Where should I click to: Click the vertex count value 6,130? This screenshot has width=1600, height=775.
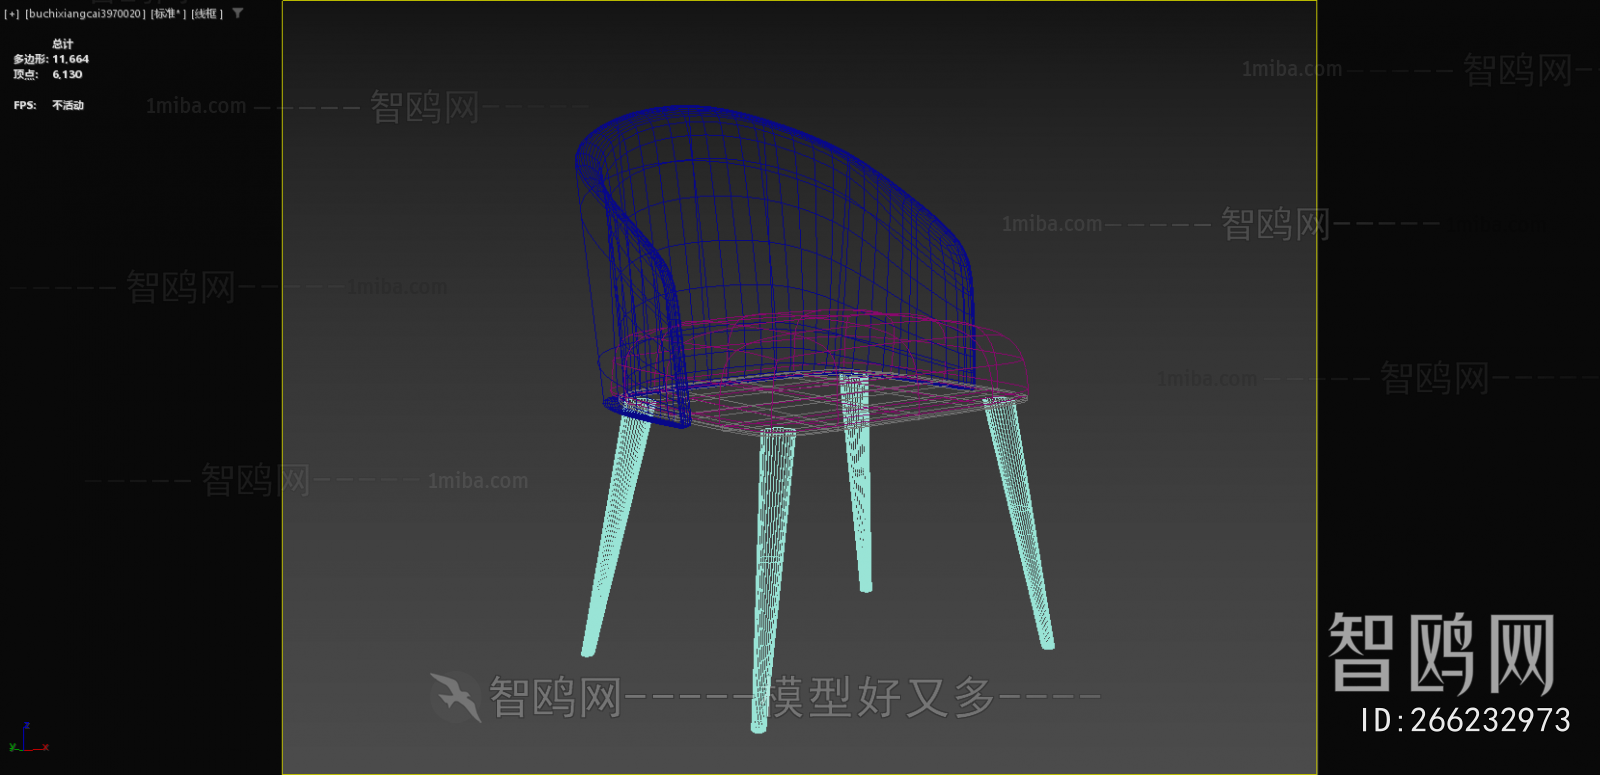pos(68,74)
